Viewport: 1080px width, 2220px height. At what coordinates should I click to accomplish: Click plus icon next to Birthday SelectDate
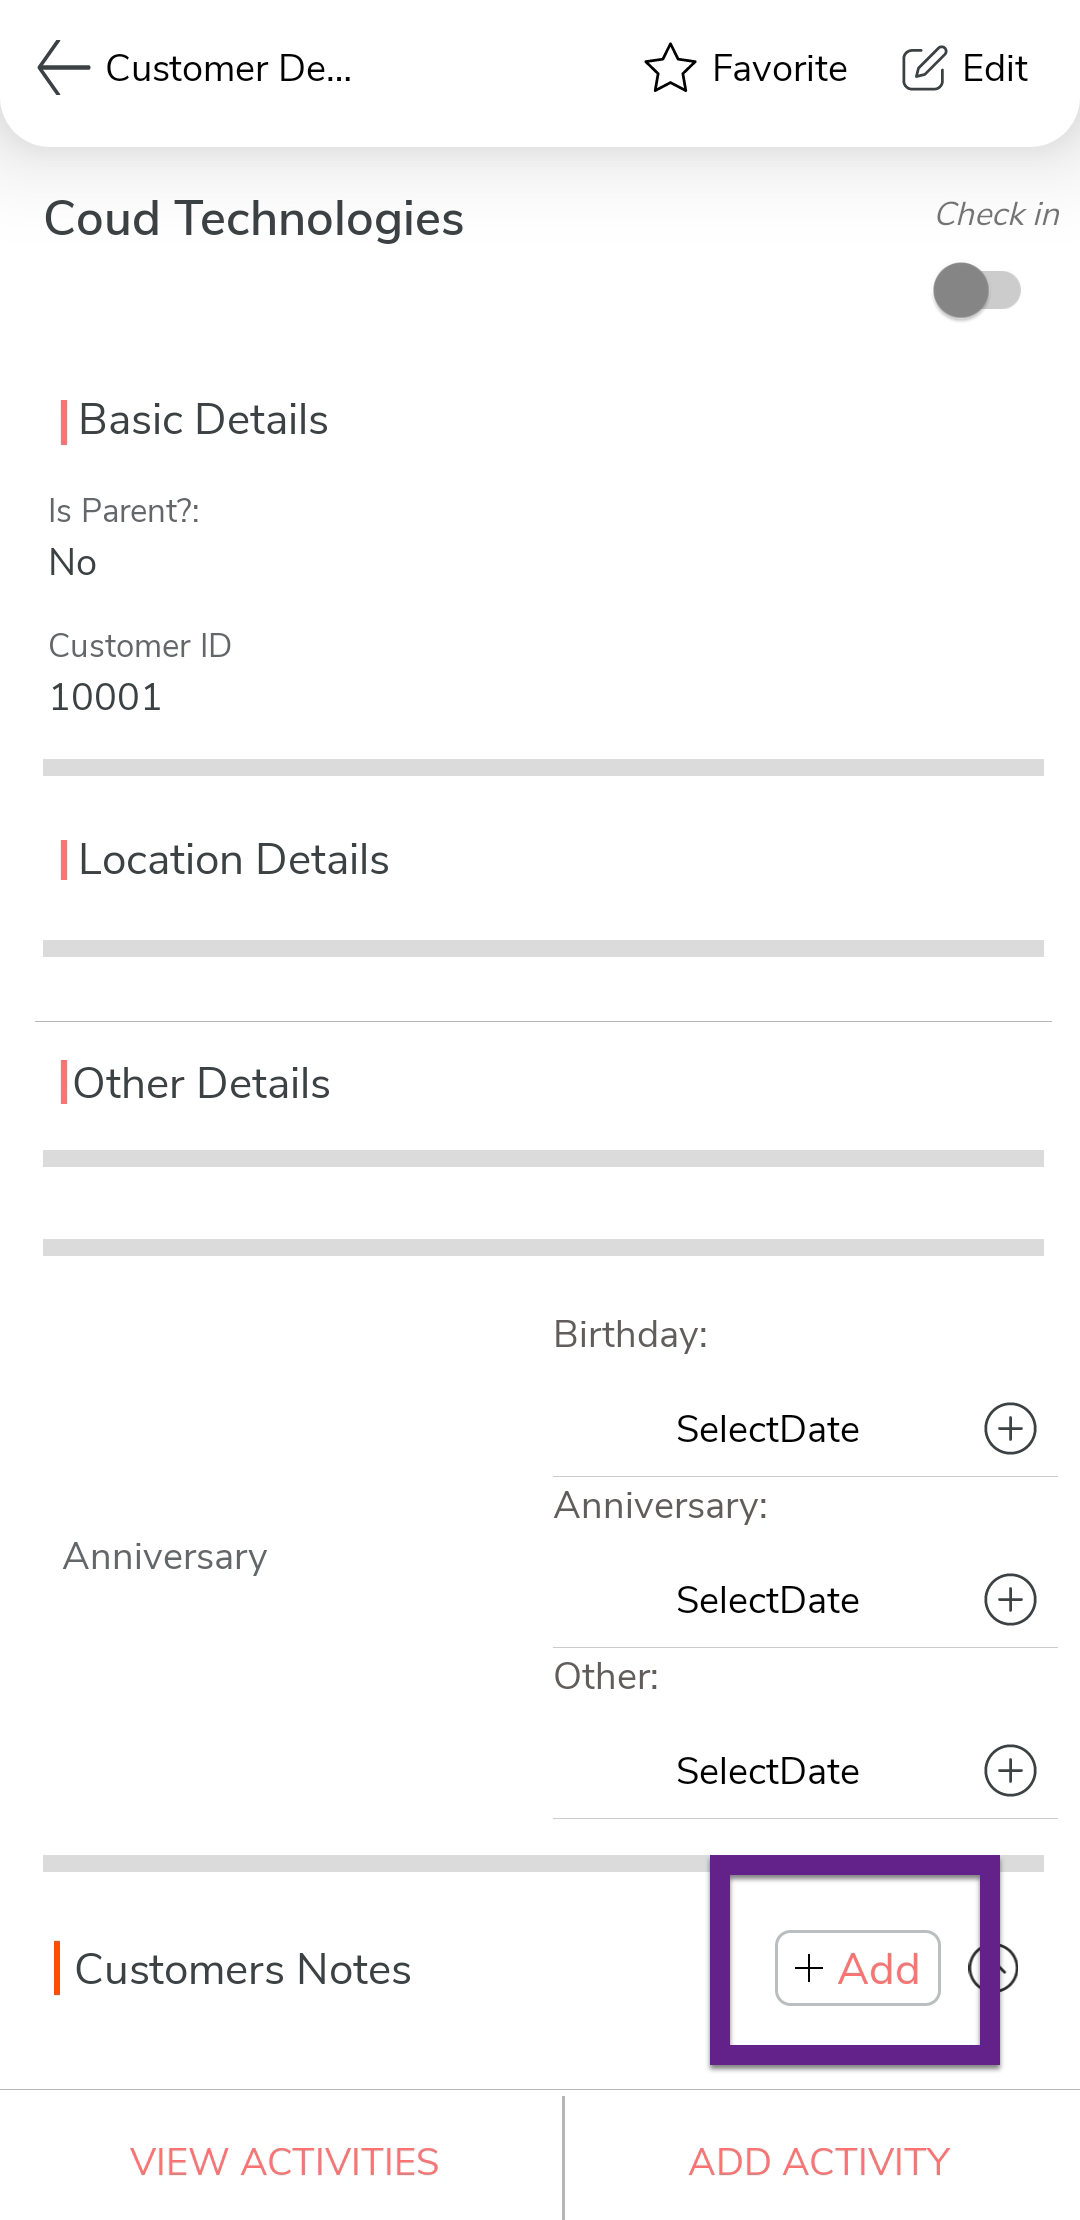[x=1010, y=1428]
